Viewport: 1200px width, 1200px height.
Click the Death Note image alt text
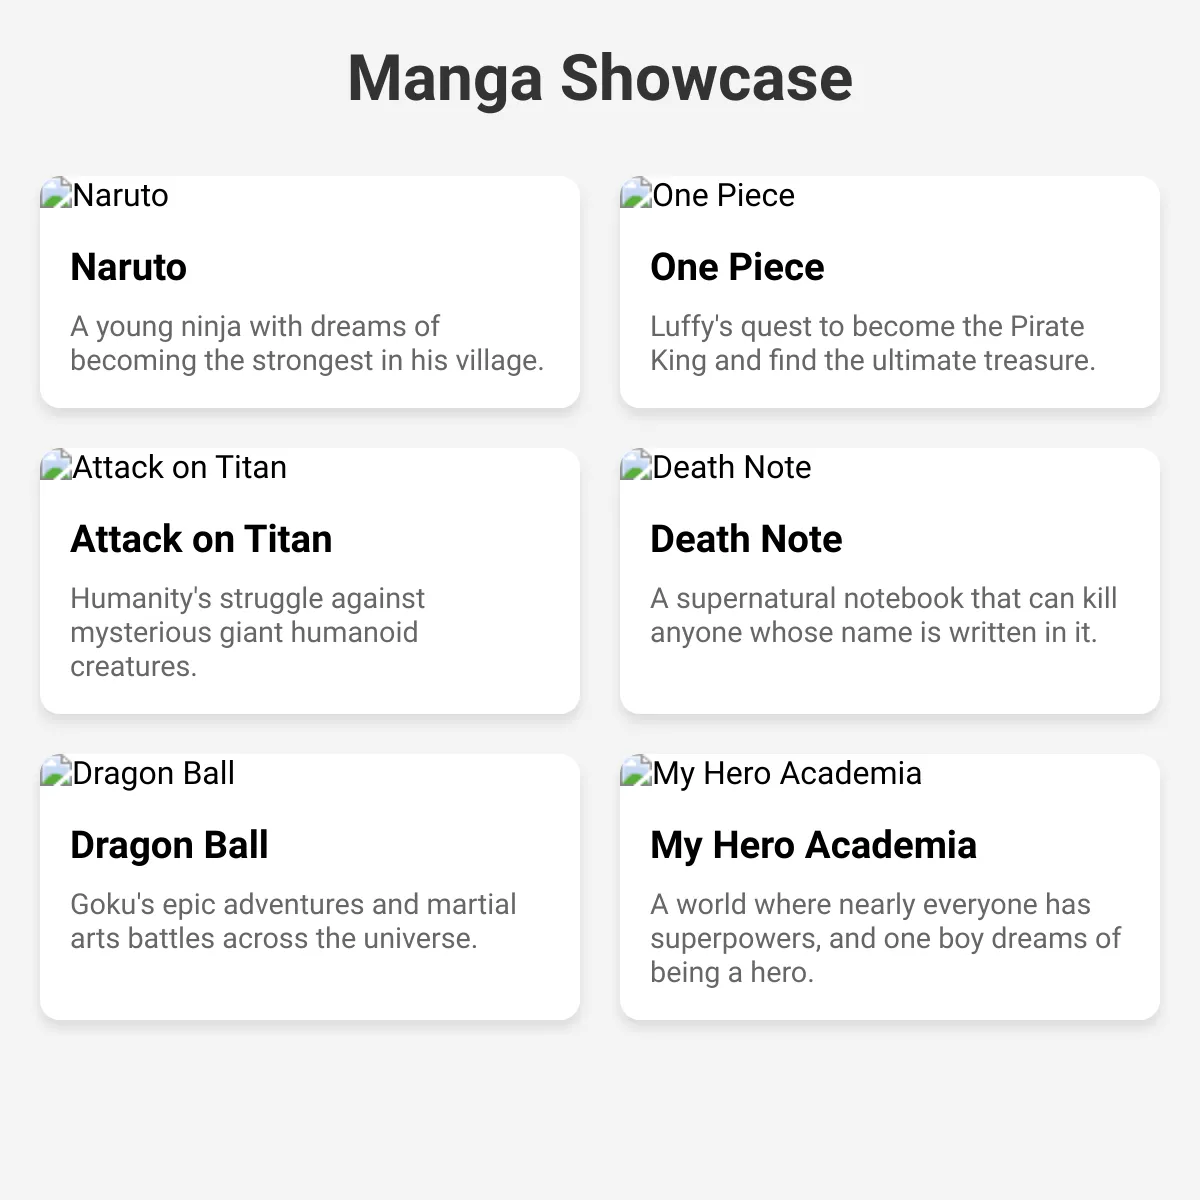732,467
